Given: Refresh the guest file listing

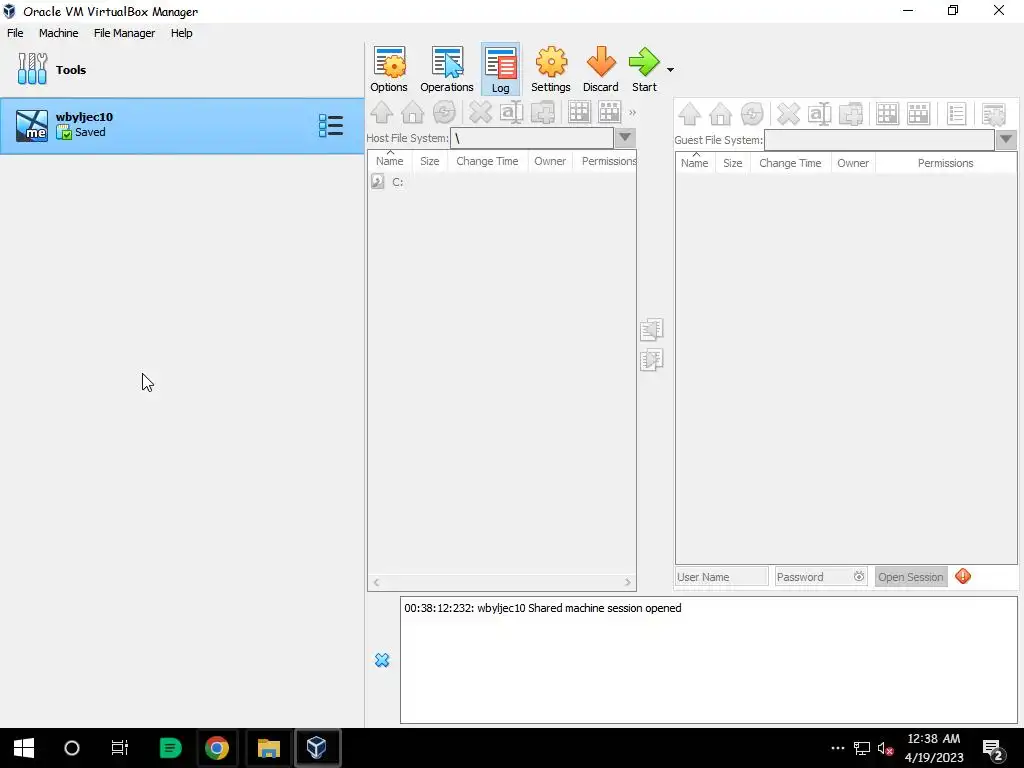Looking at the screenshot, I should click(752, 114).
